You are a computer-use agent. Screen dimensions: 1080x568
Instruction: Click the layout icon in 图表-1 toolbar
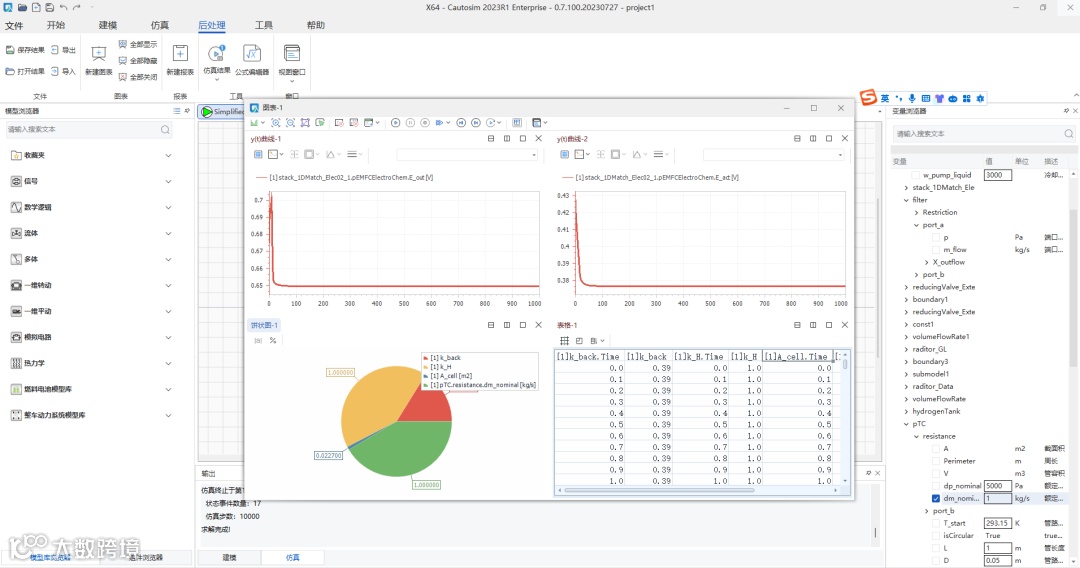point(539,123)
